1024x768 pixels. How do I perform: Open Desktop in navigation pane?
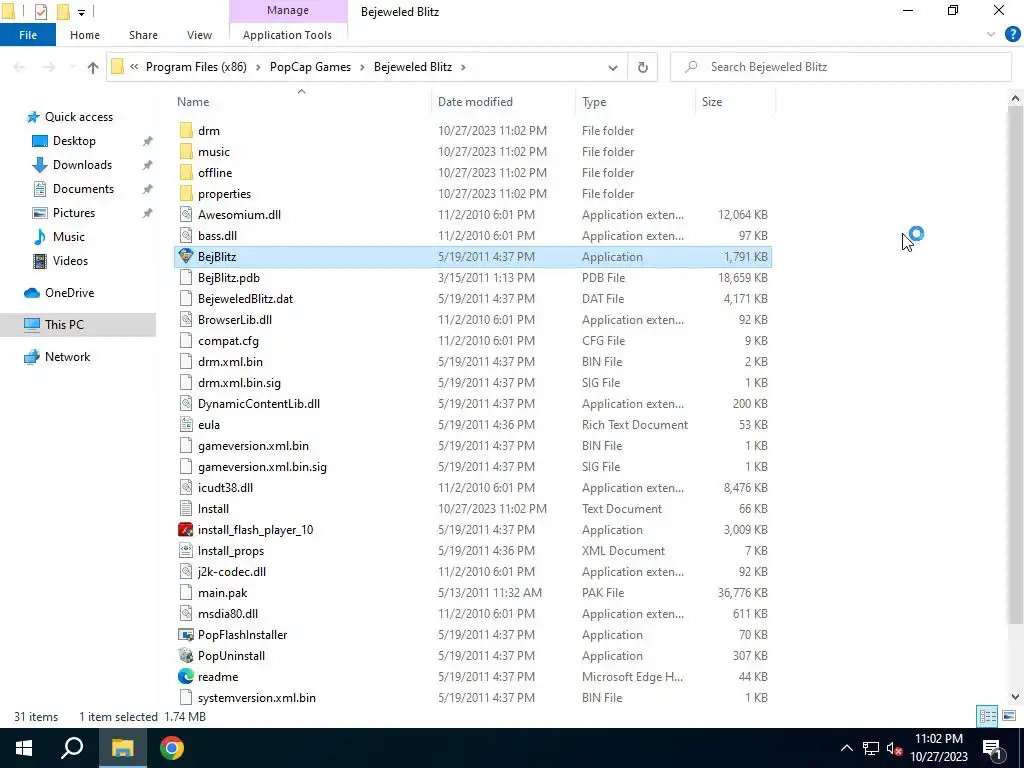[x=74, y=141]
